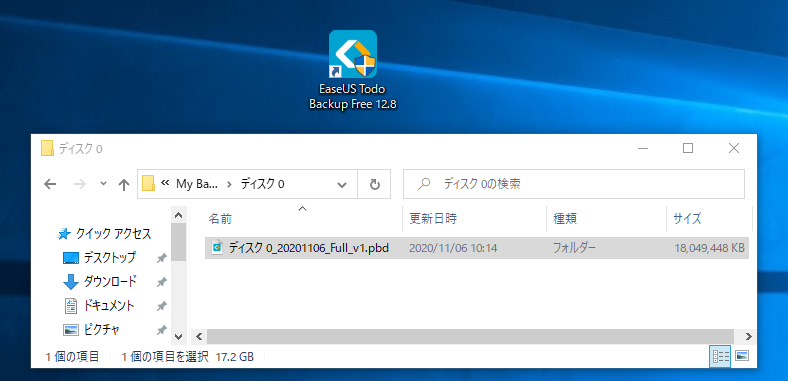Click the 18,049,448 KB size cell

710,248
